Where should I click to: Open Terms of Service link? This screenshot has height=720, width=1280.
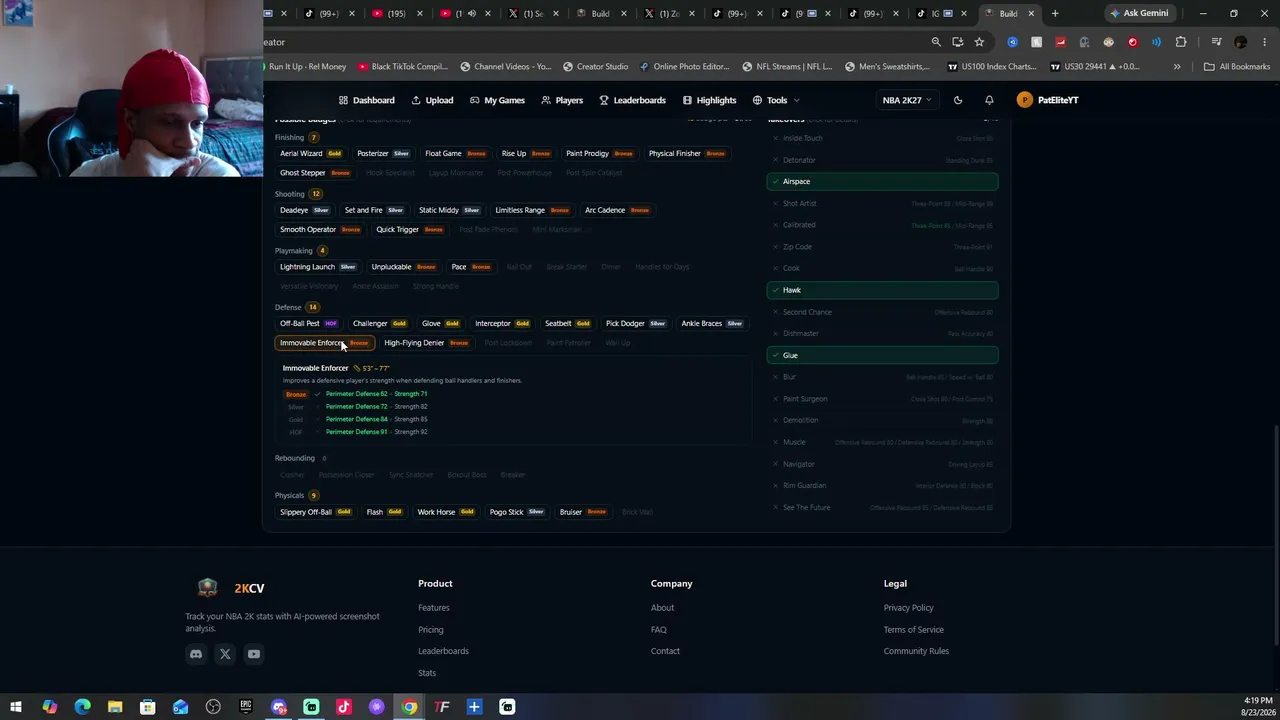(x=914, y=630)
